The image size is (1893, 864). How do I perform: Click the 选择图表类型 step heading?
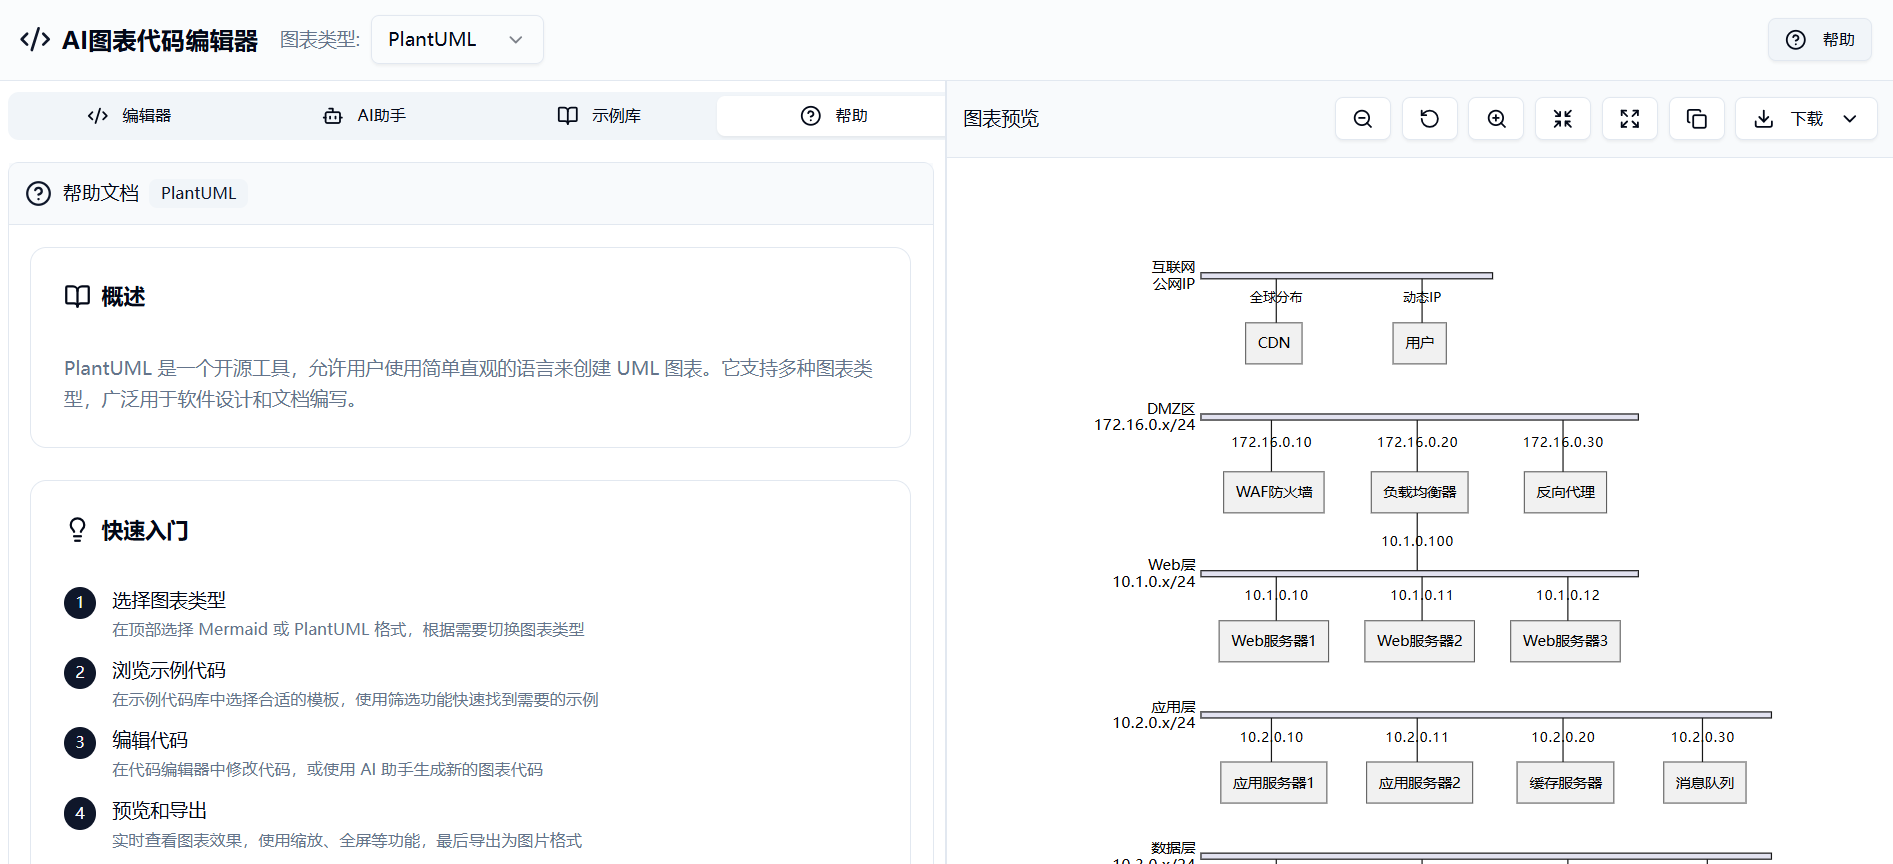point(169,600)
